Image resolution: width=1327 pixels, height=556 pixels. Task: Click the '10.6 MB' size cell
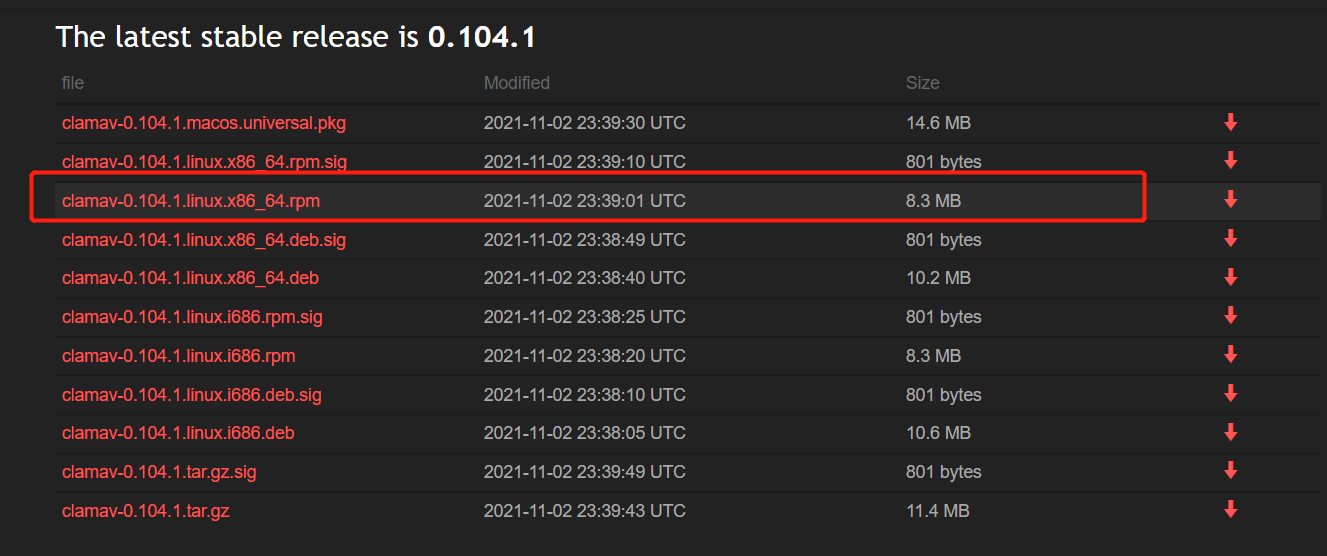[x=938, y=433]
